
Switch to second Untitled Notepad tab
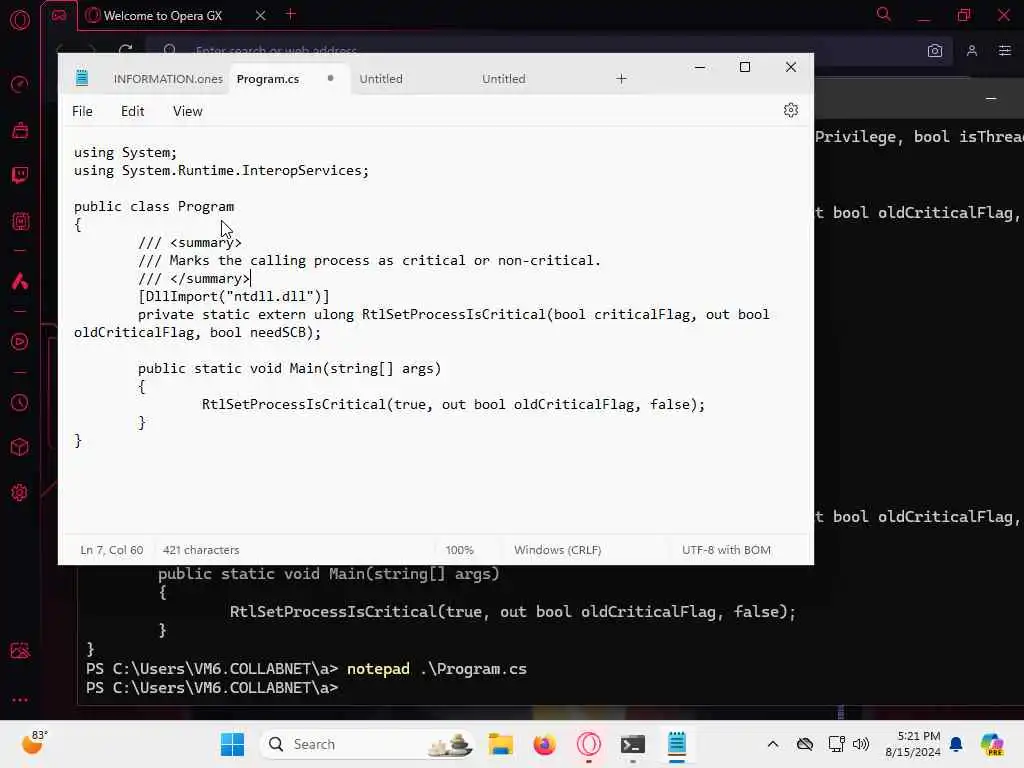[504, 79]
